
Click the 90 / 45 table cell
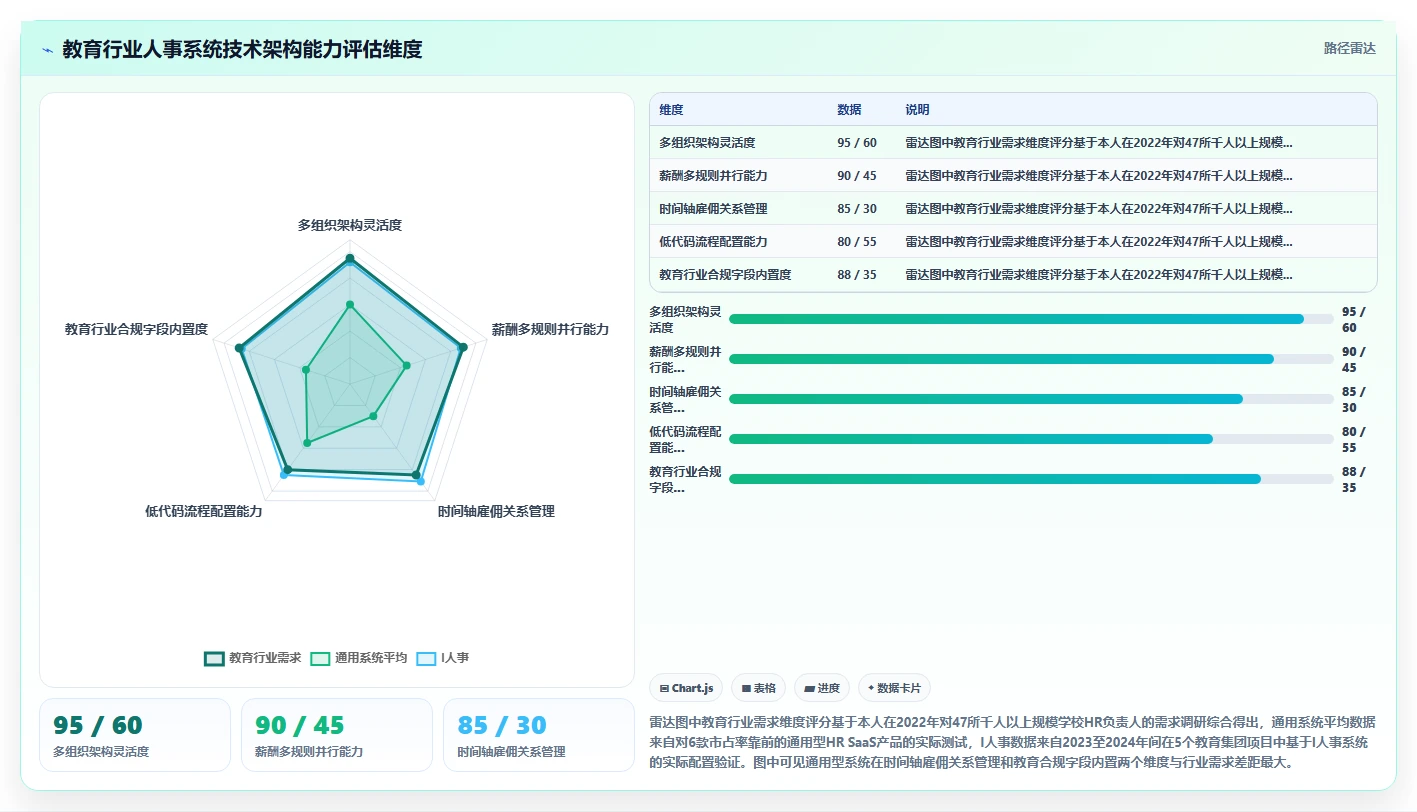point(857,176)
